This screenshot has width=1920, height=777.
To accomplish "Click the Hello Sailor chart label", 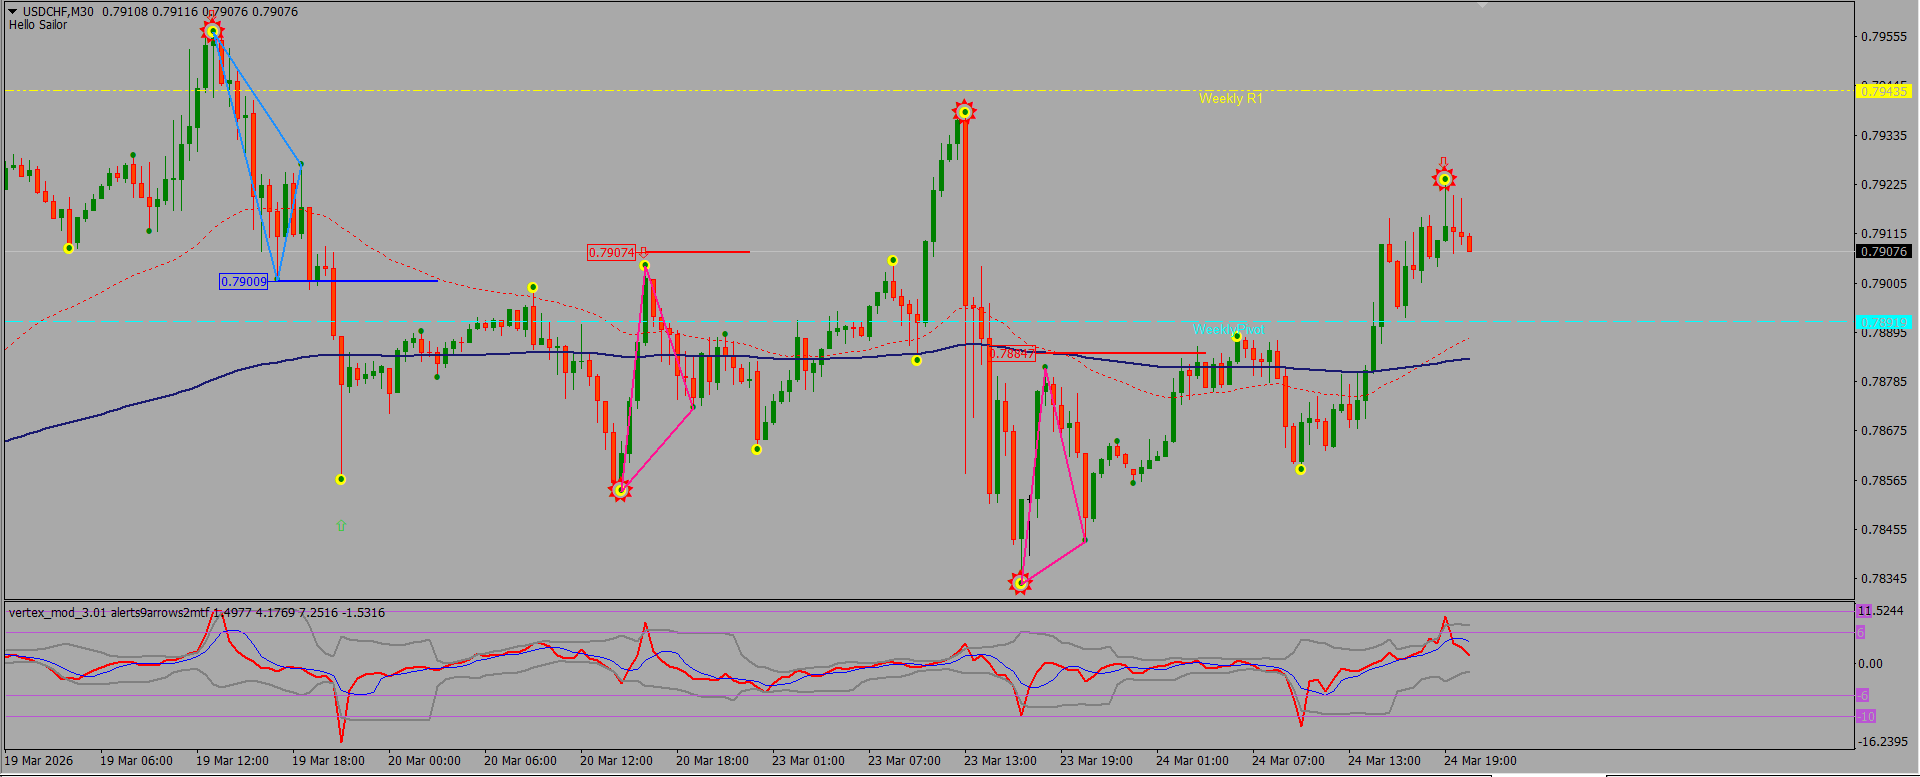I will (38, 25).
